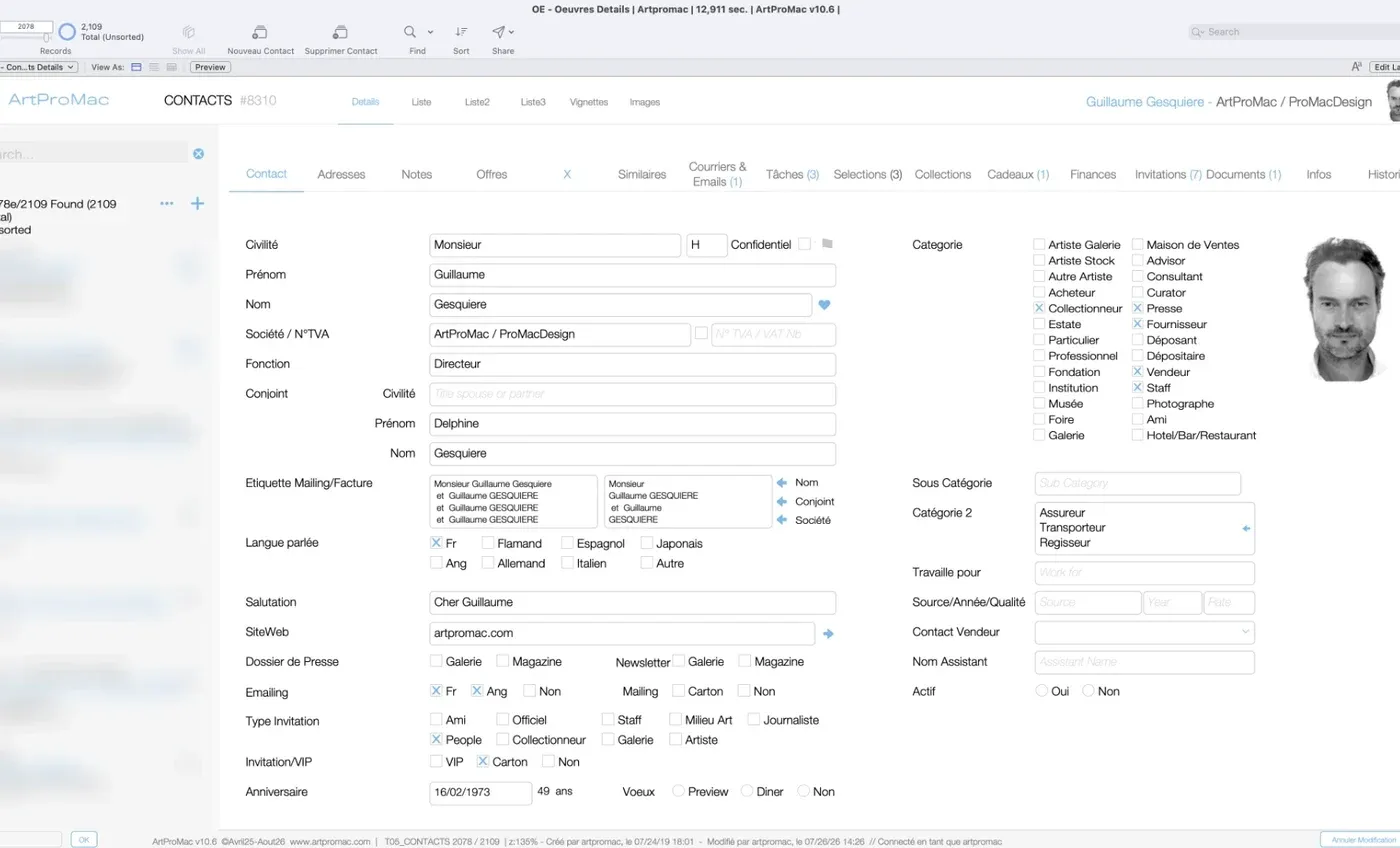This screenshot has height=848, width=1400.
Task: Click into the Prénom field containing Guillaume
Action: coord(632,275)
